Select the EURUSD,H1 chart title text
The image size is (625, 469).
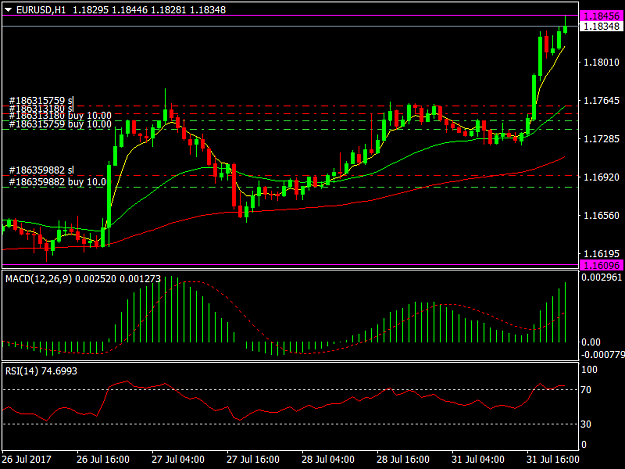(41, 10)
